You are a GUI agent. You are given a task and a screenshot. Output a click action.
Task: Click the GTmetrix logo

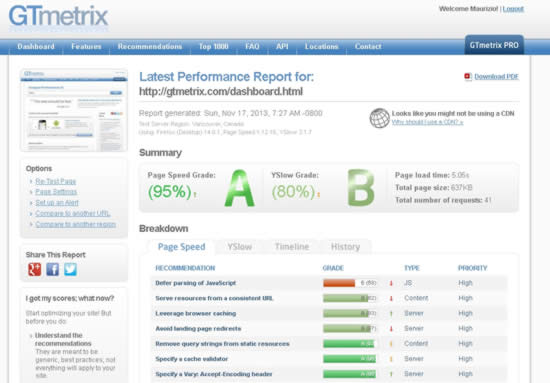(x=58, y=16)
